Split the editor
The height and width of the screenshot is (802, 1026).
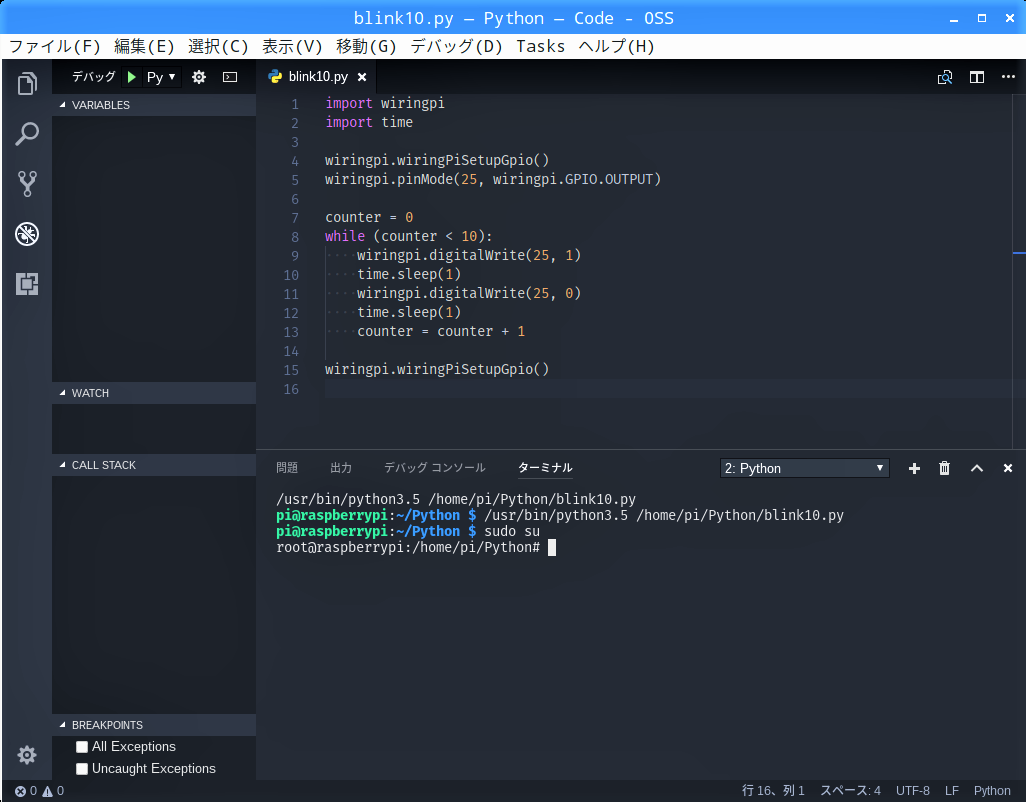click(977, 77)
